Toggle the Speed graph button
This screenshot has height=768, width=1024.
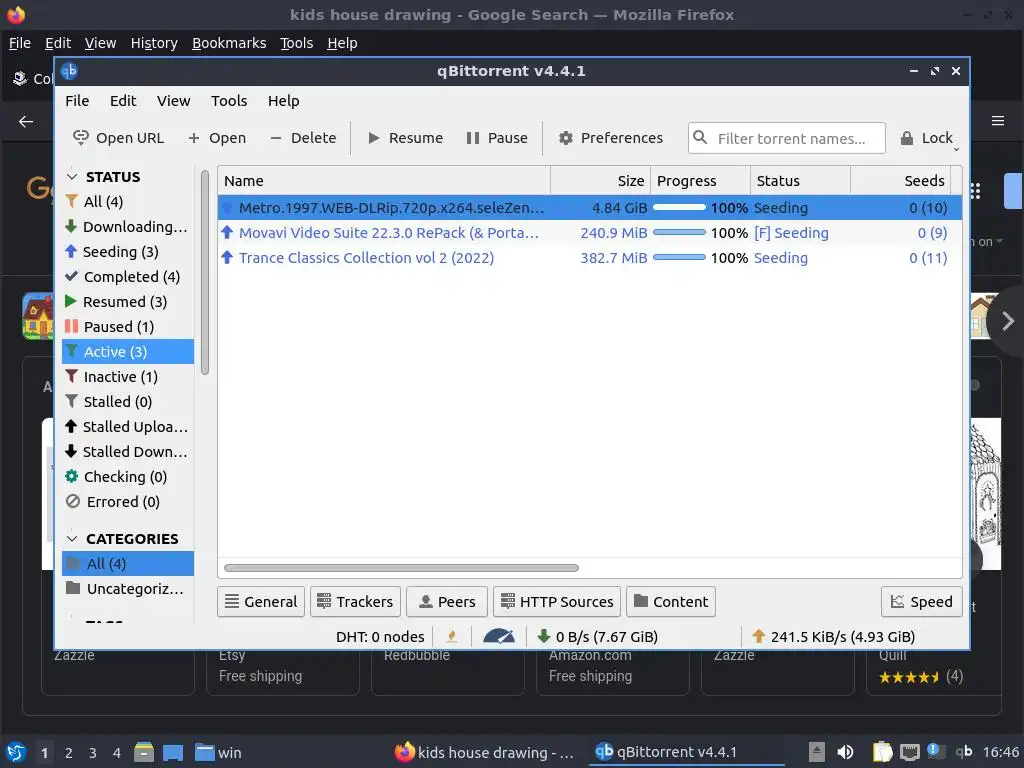click(x=921, y=601)
